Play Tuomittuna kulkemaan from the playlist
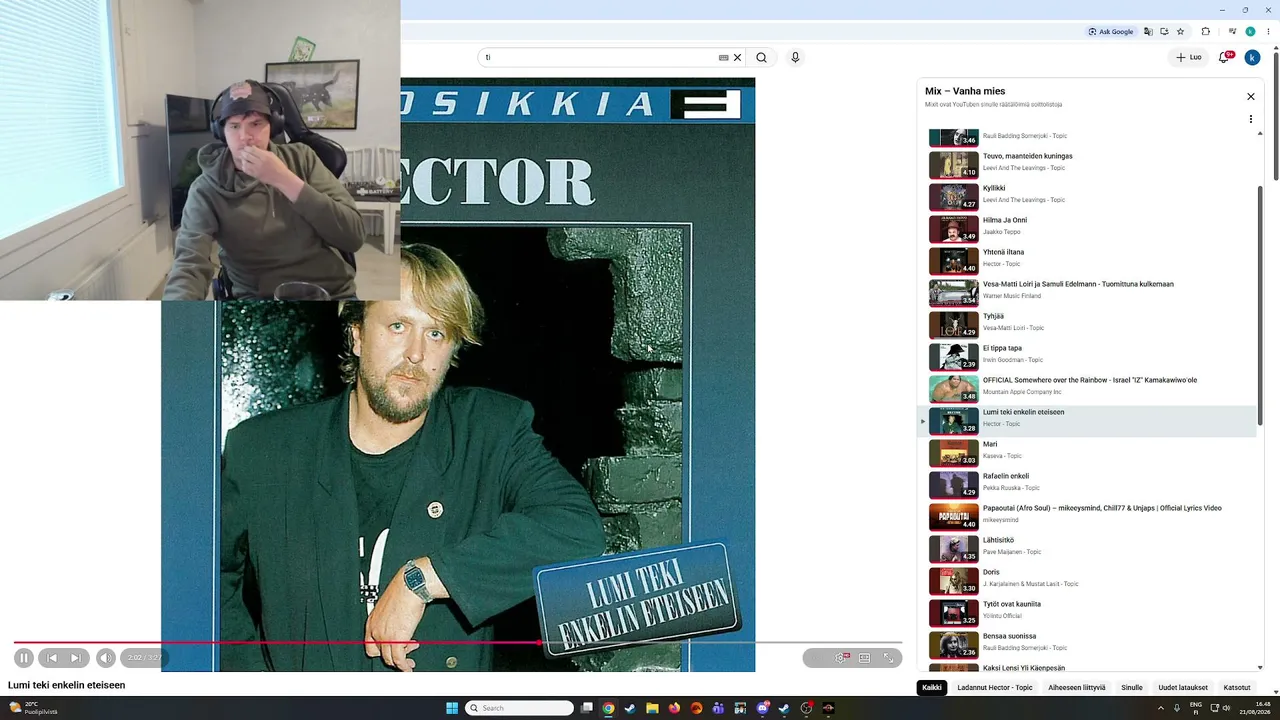 pos(1087,292)
